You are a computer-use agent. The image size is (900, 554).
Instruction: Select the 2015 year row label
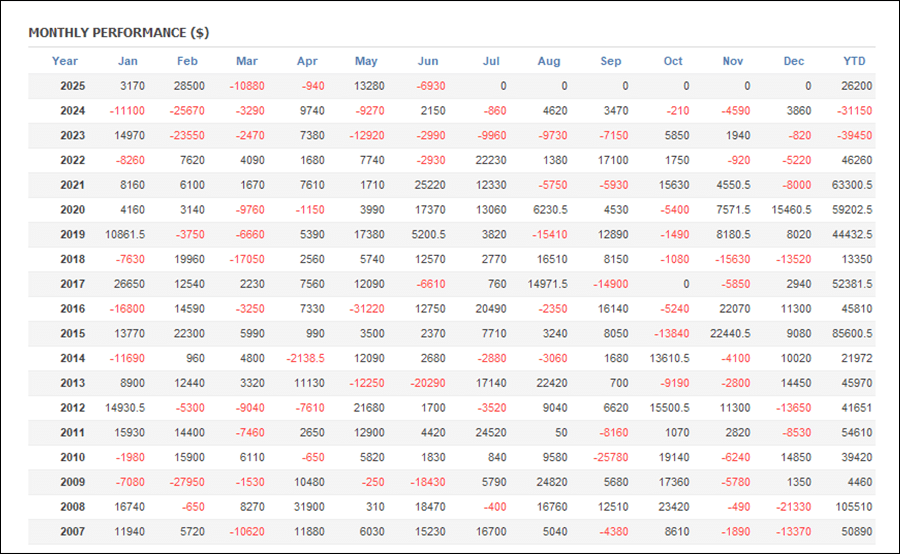coord(72,333)
